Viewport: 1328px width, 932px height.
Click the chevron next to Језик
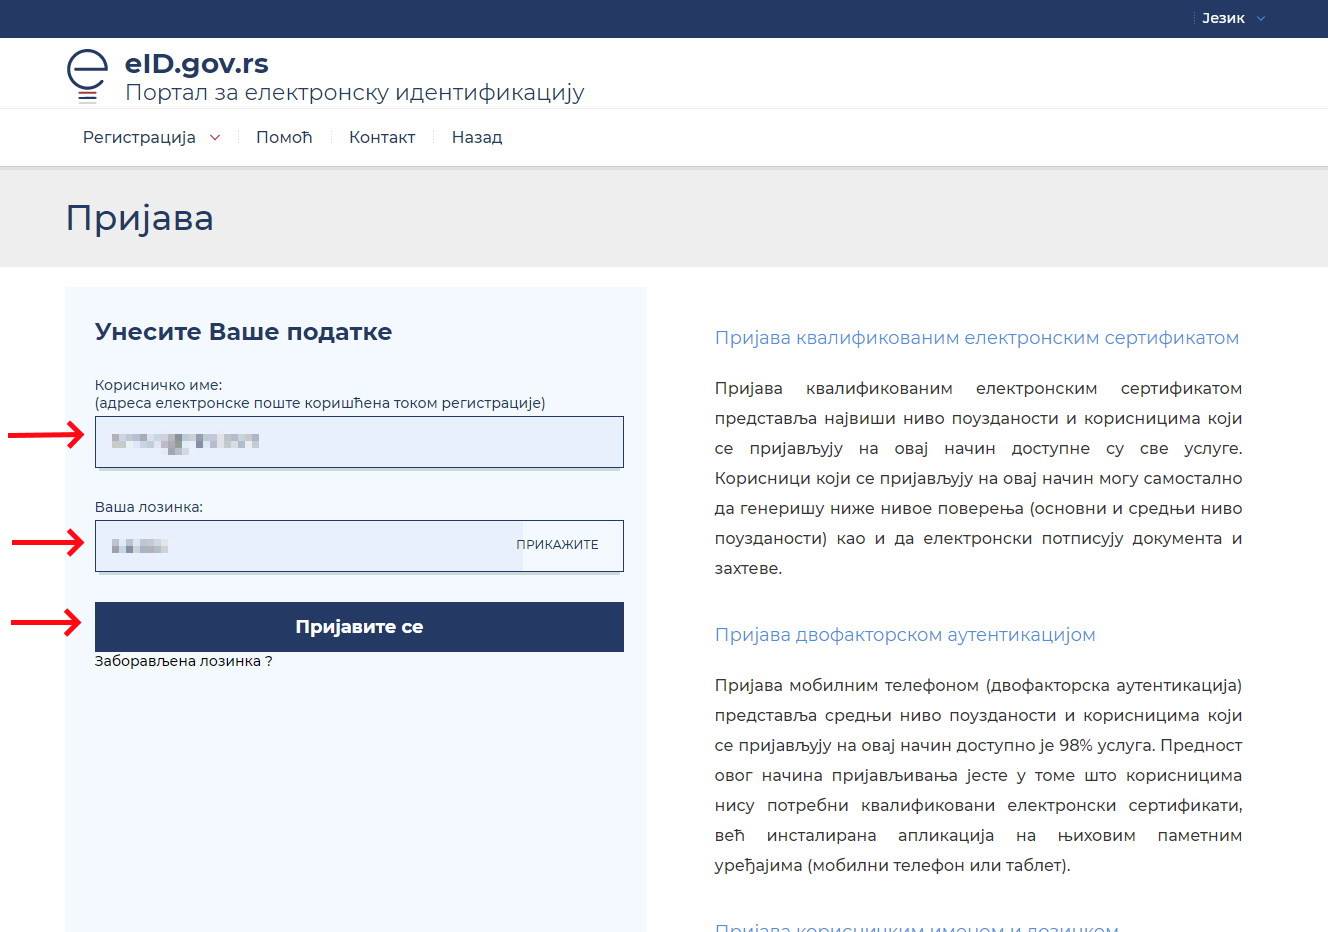click(x=1260, y=18)
